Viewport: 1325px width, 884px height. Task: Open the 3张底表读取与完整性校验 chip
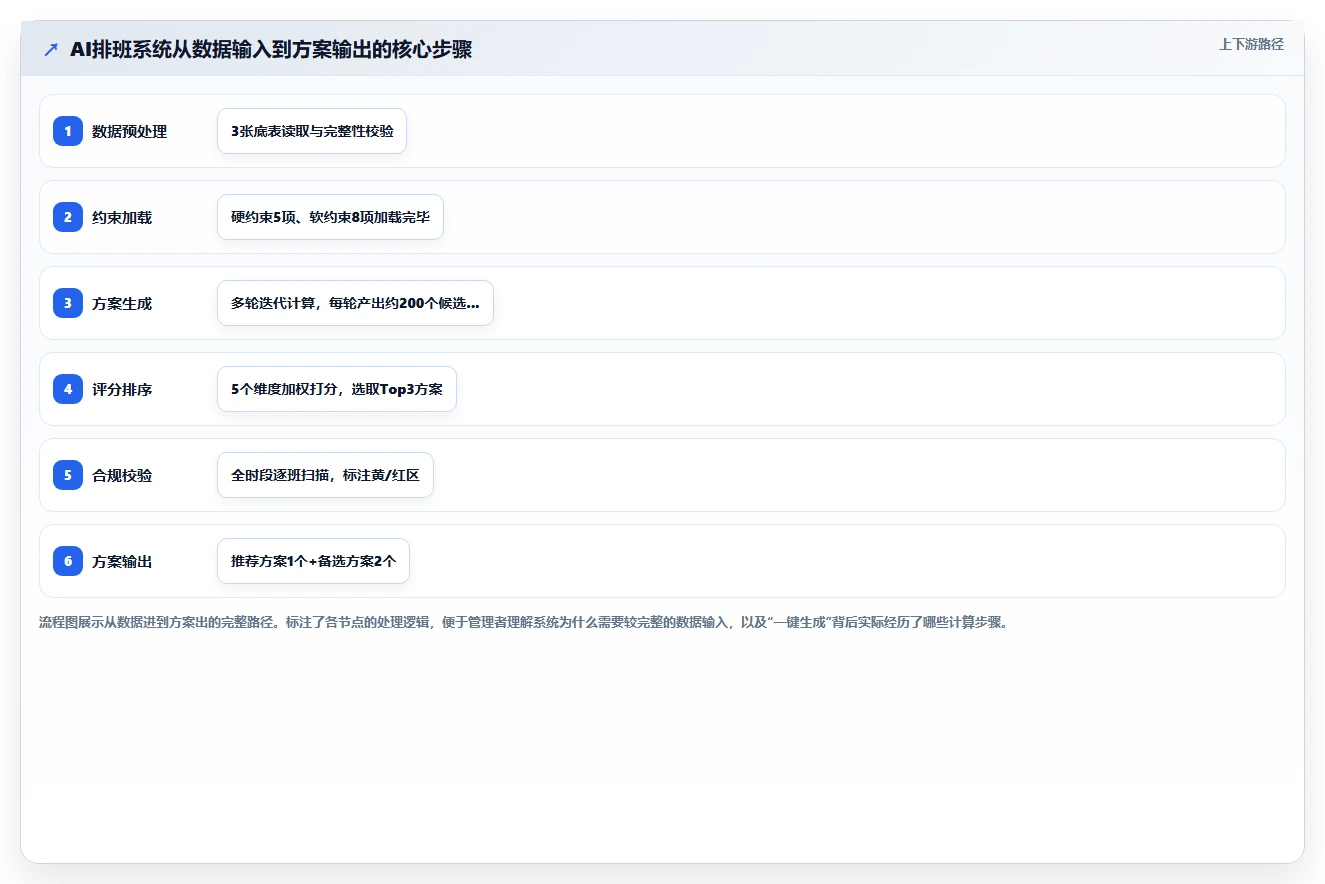[312, 131]
